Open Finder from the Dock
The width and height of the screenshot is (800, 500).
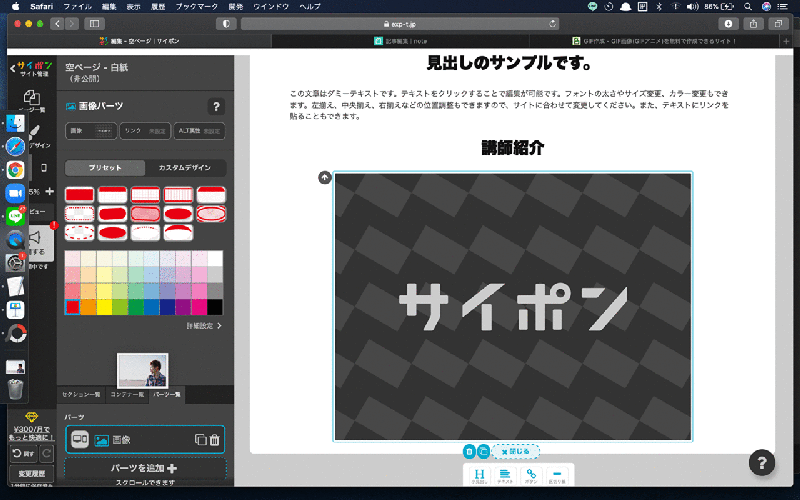(x=15, y=123)
